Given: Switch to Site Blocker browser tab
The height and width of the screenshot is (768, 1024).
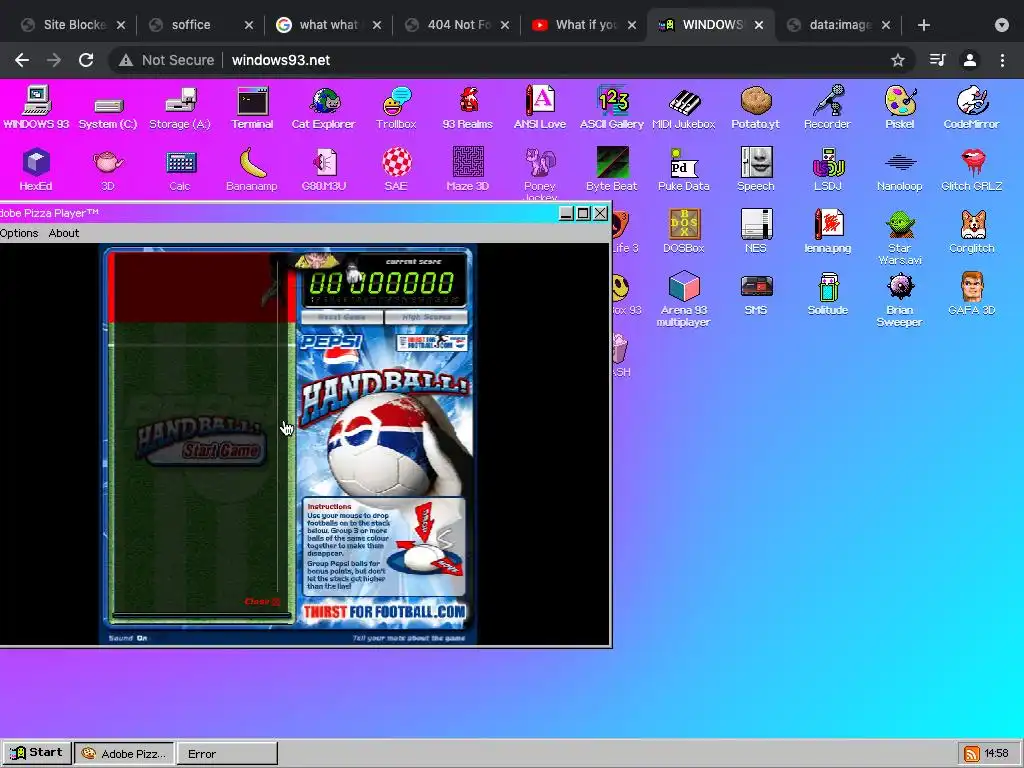Looking at the screenshot, I should [73, 25].
